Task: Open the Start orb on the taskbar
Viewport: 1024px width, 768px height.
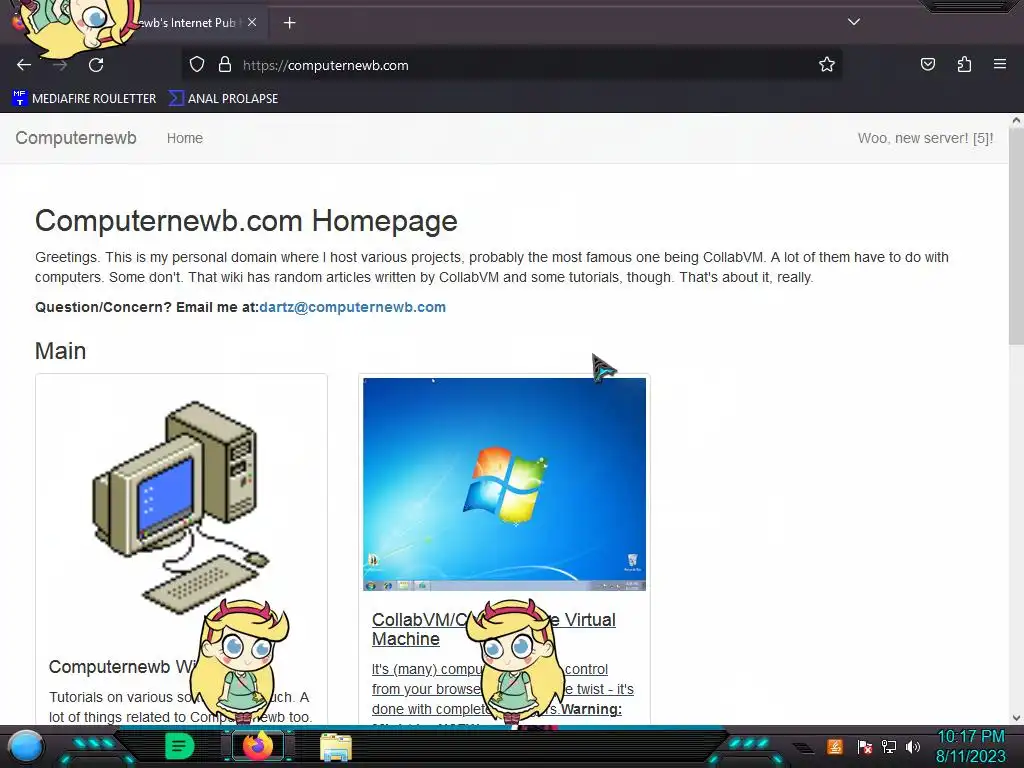Action: pos(26,746)
